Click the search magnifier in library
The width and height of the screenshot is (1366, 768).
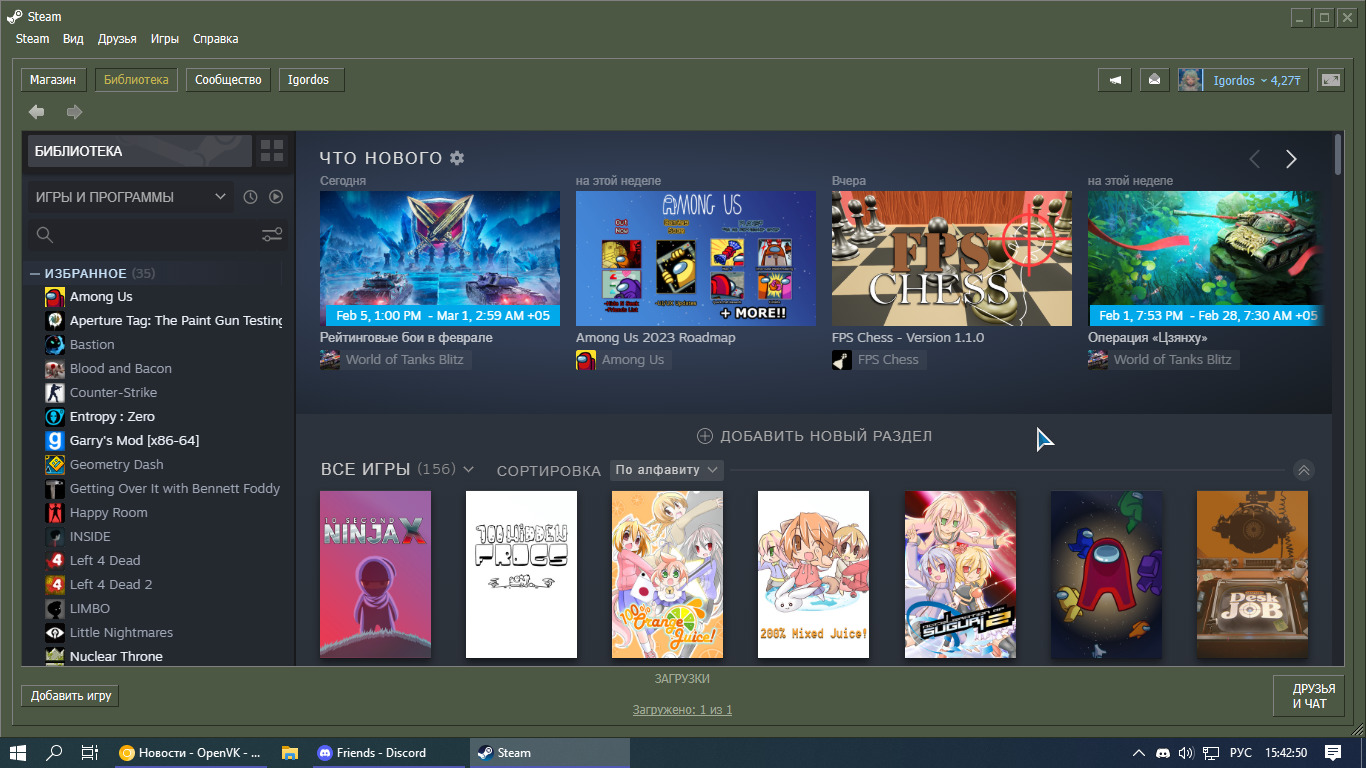coord(44,235)
